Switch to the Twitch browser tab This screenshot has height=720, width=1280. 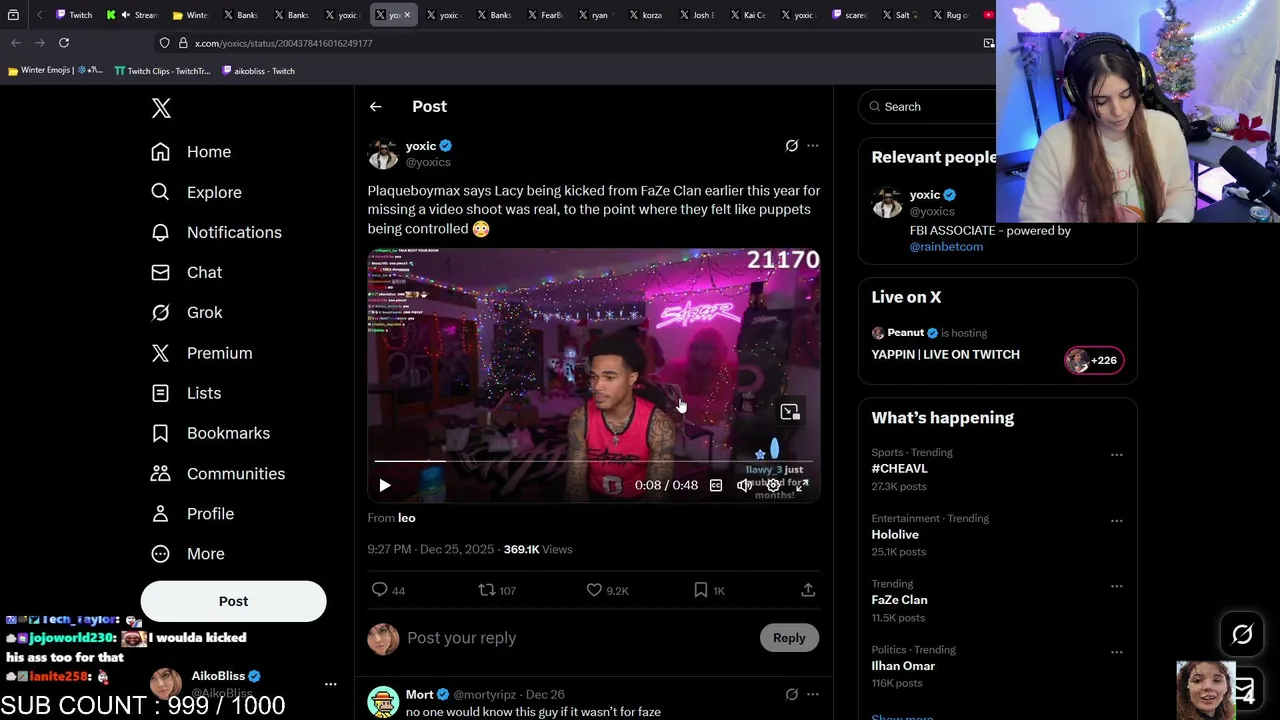click(x=74, y=15)
